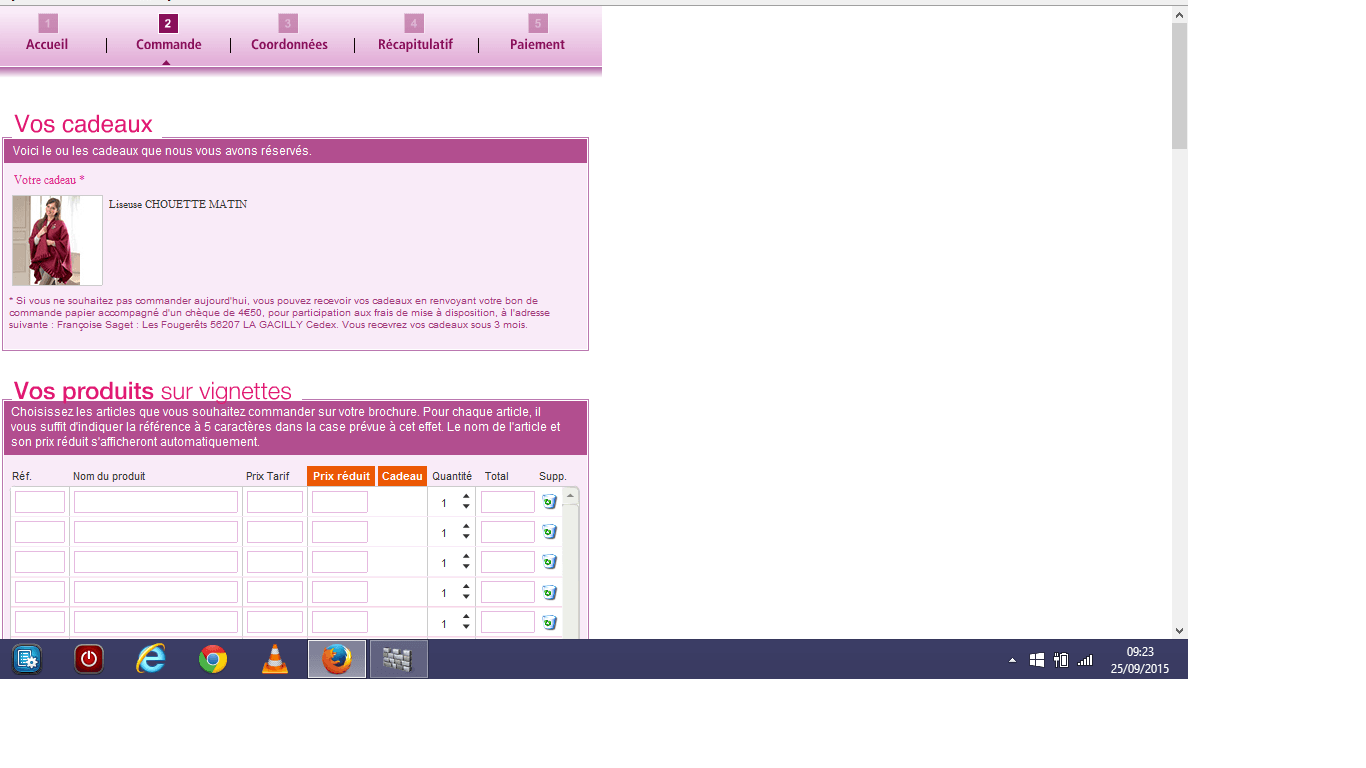Click the Liseuse Chouette Matin gift thumbnail
The width and height of the screenshot is (1366, 768).
[57, 240]
